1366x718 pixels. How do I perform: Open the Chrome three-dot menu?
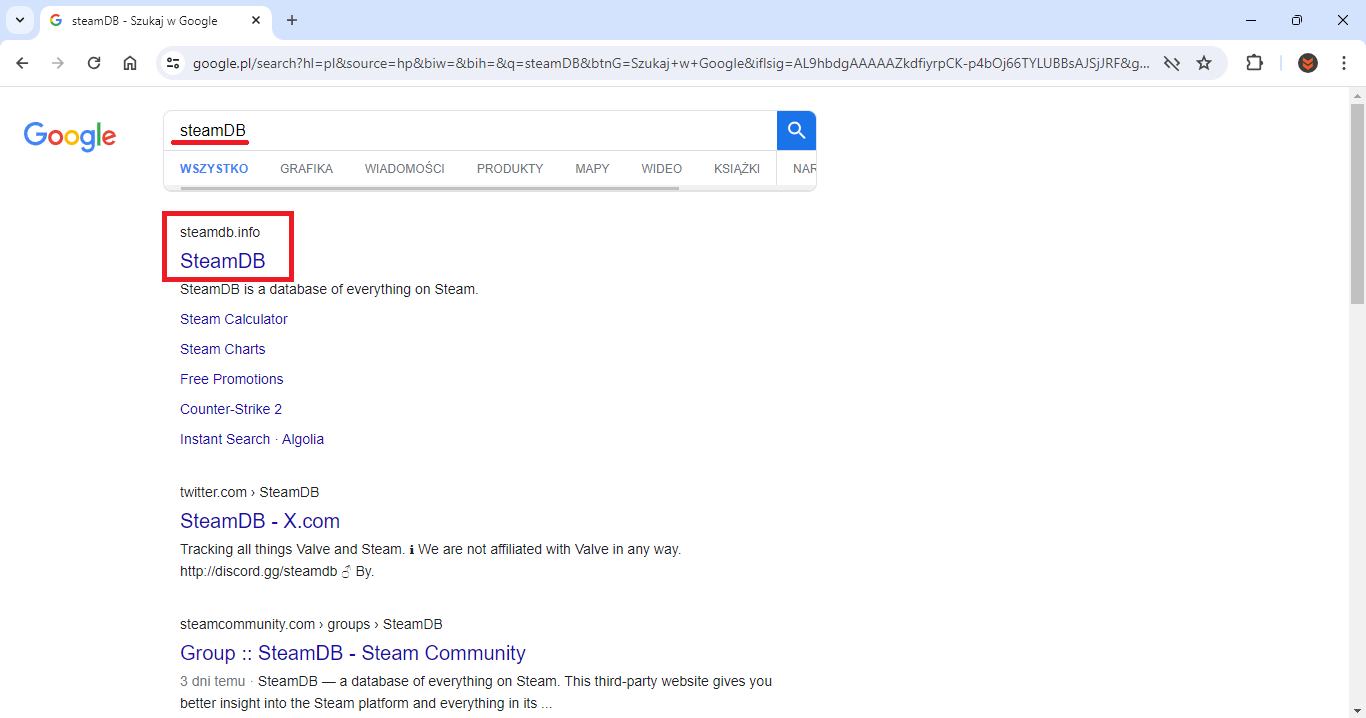point(1344,63)
